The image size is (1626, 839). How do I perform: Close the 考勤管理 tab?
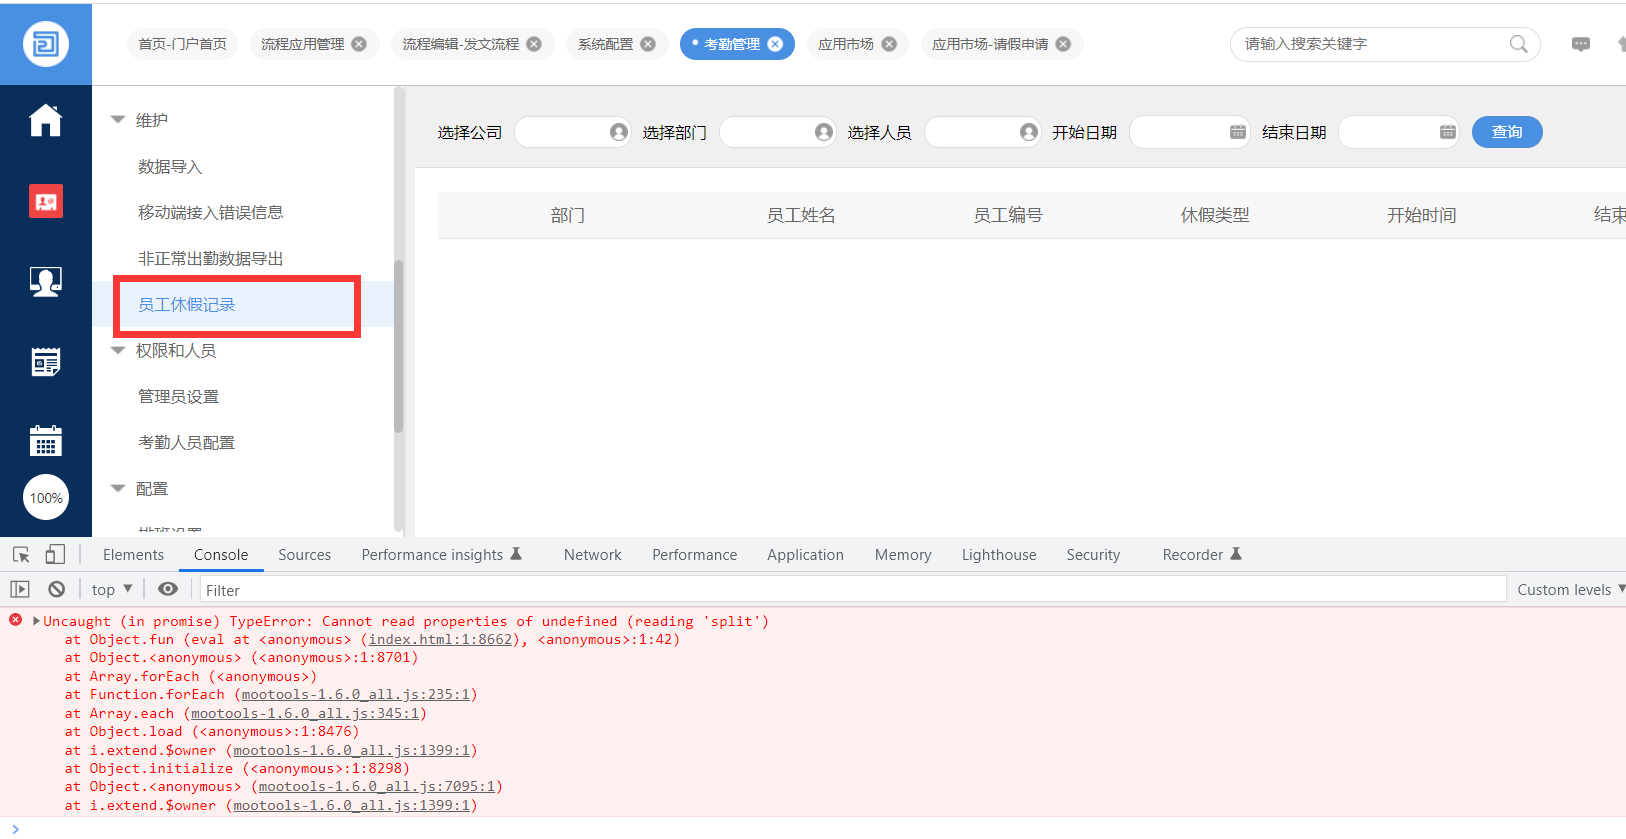point(775,44)
